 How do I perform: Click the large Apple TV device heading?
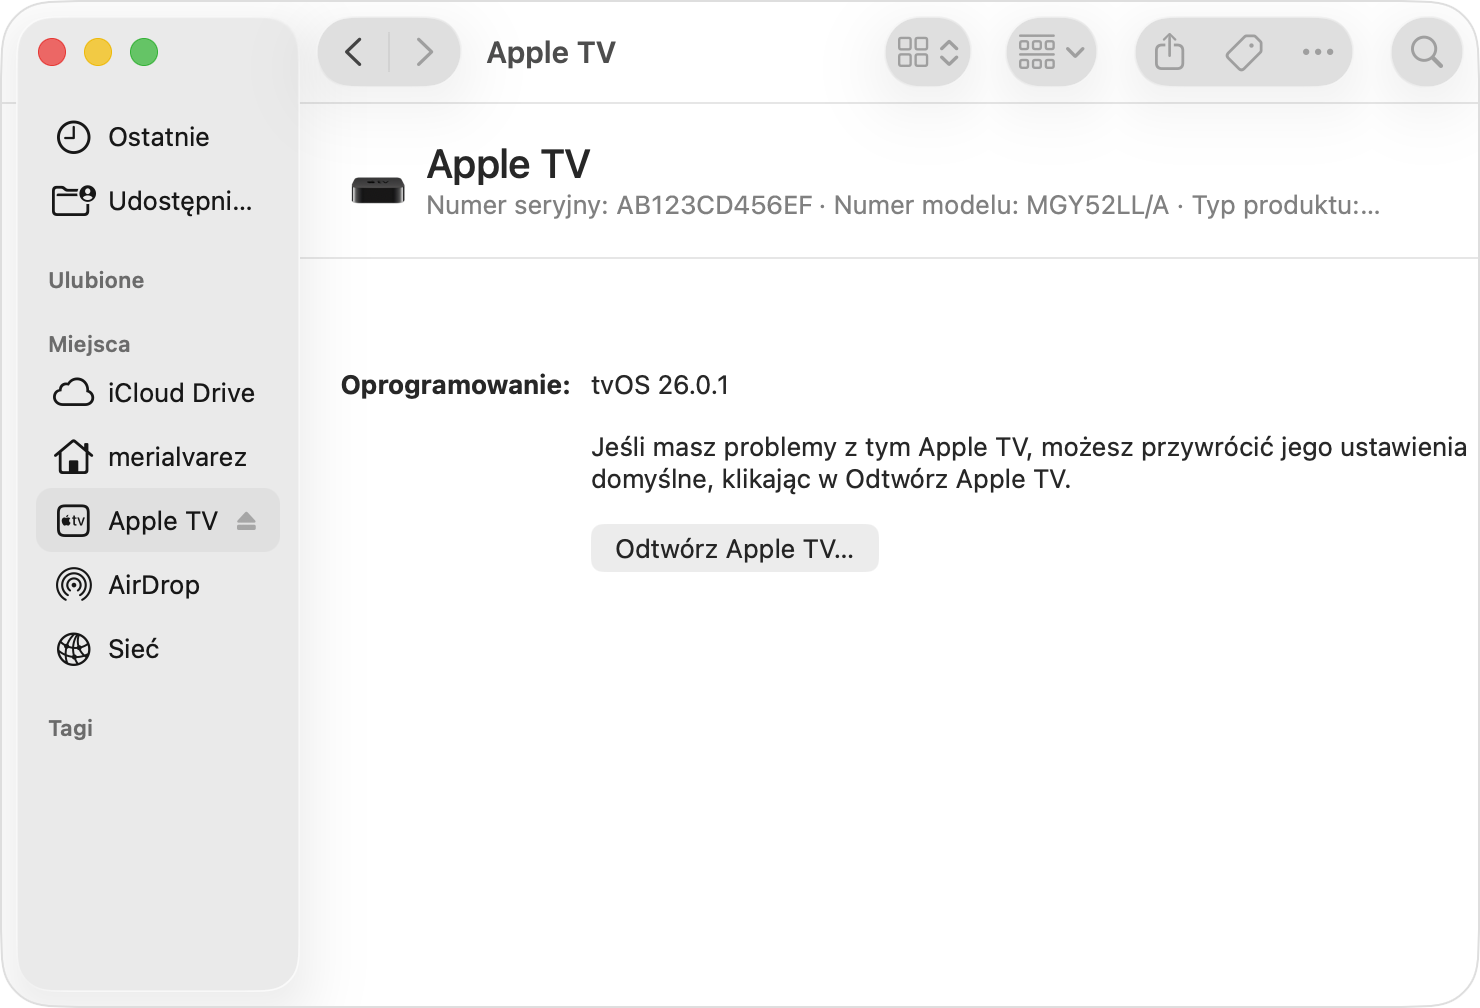point(508,164)
